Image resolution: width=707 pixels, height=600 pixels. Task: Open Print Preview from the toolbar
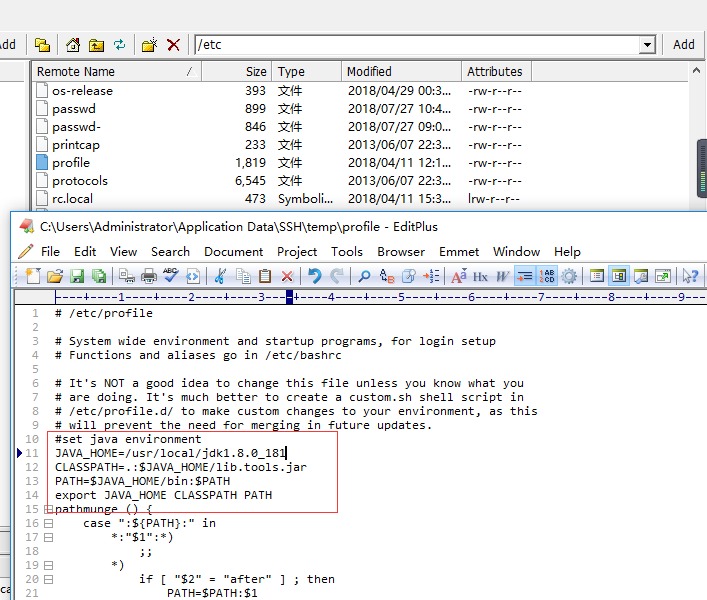127,276
